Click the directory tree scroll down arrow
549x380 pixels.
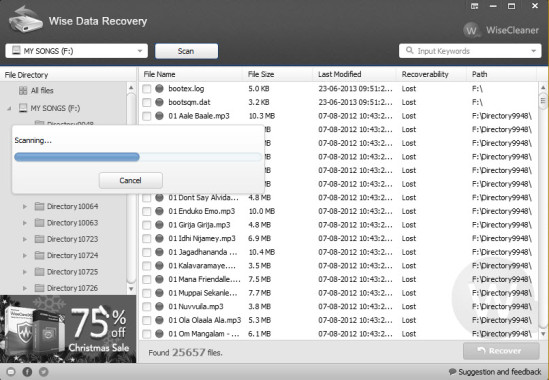pos(131,289)
